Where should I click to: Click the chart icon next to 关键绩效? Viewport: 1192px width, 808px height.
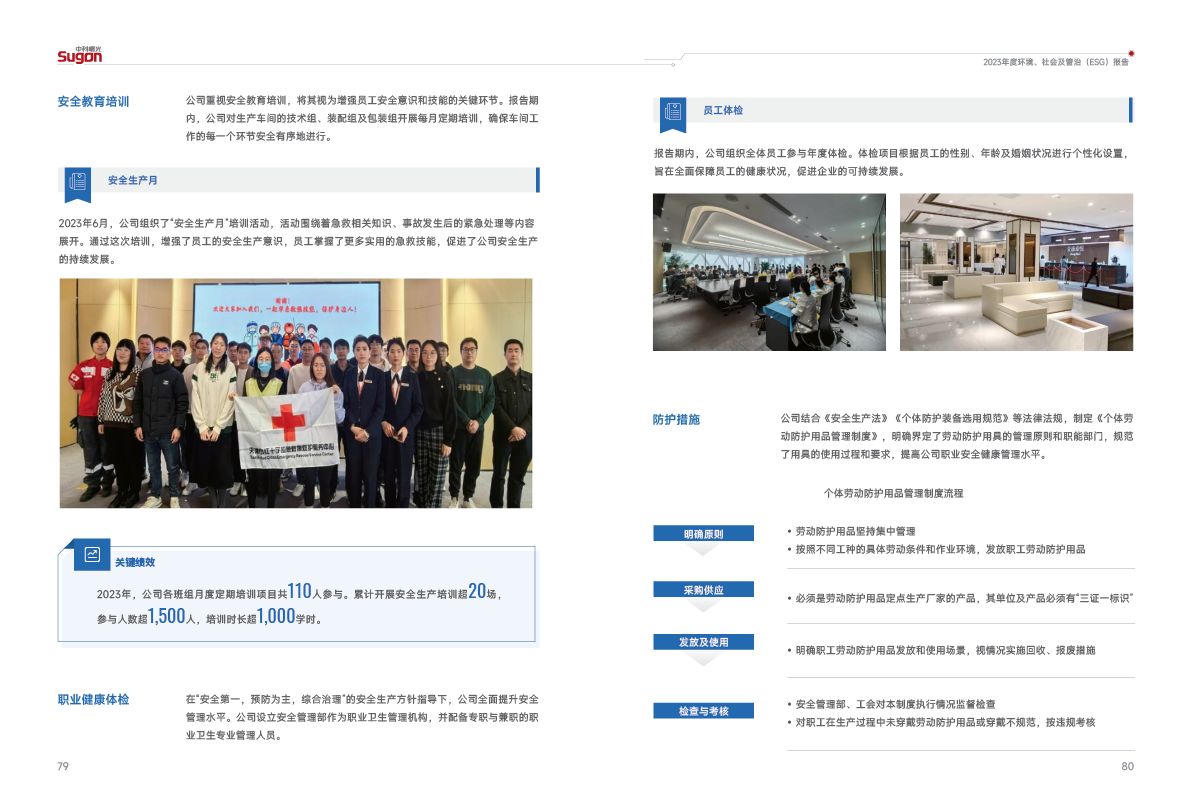(92, 554)
